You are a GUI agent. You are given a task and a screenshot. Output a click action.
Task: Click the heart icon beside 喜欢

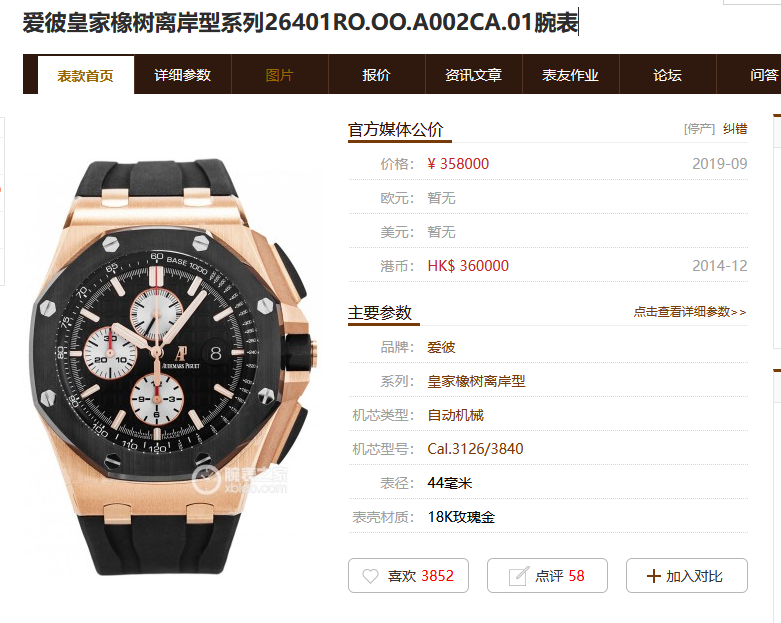click(x=370, y=576)
